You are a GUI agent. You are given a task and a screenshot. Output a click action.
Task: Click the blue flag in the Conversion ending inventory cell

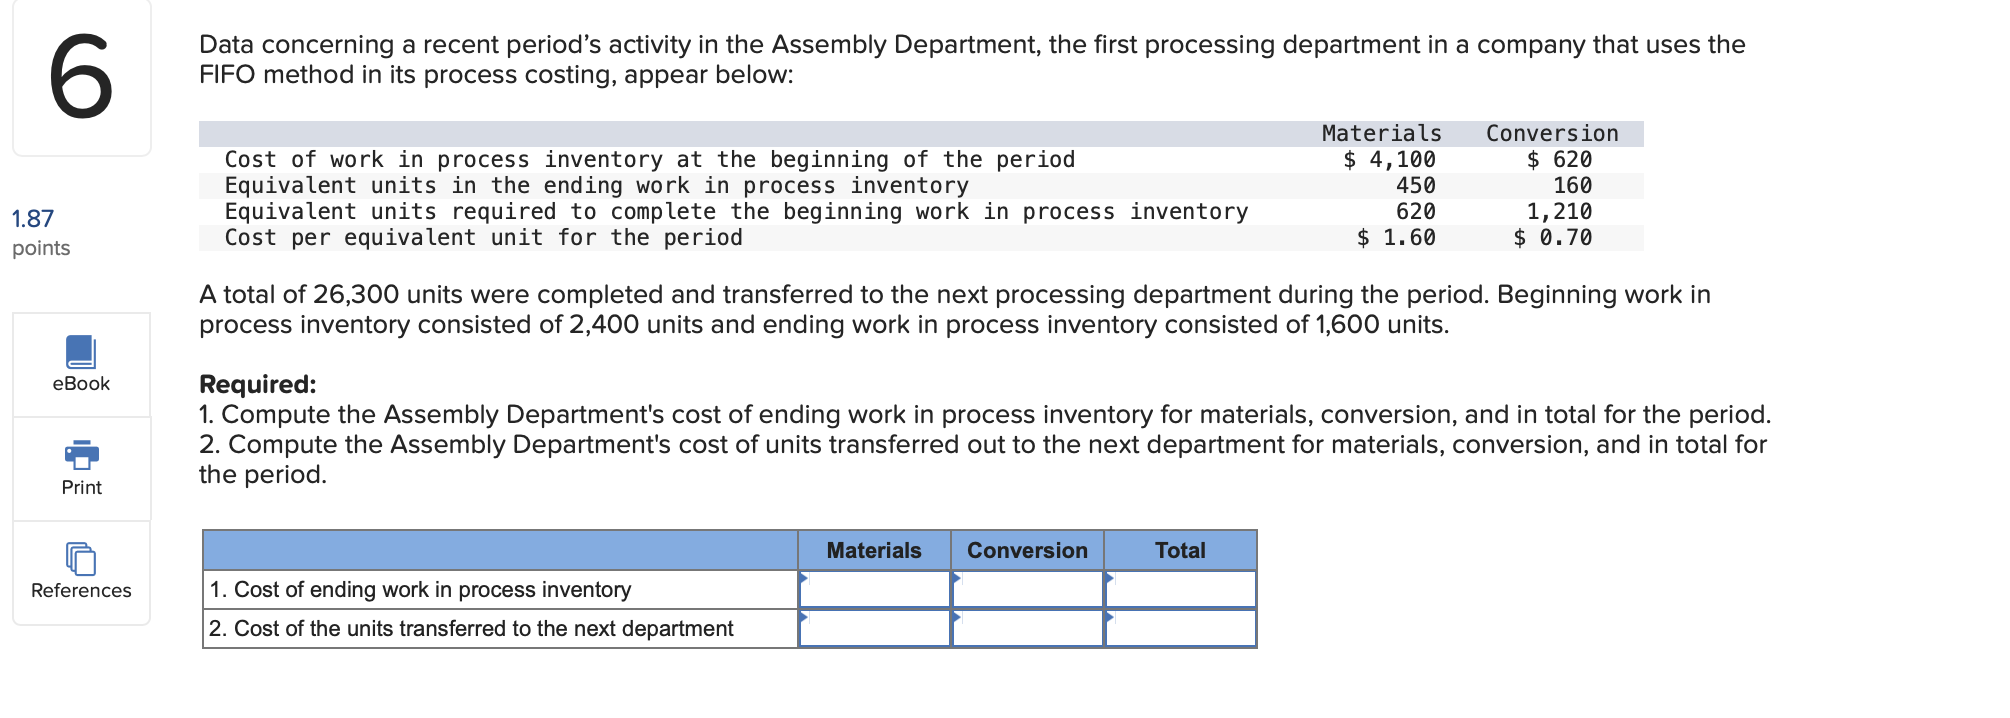tap(957, 578)
